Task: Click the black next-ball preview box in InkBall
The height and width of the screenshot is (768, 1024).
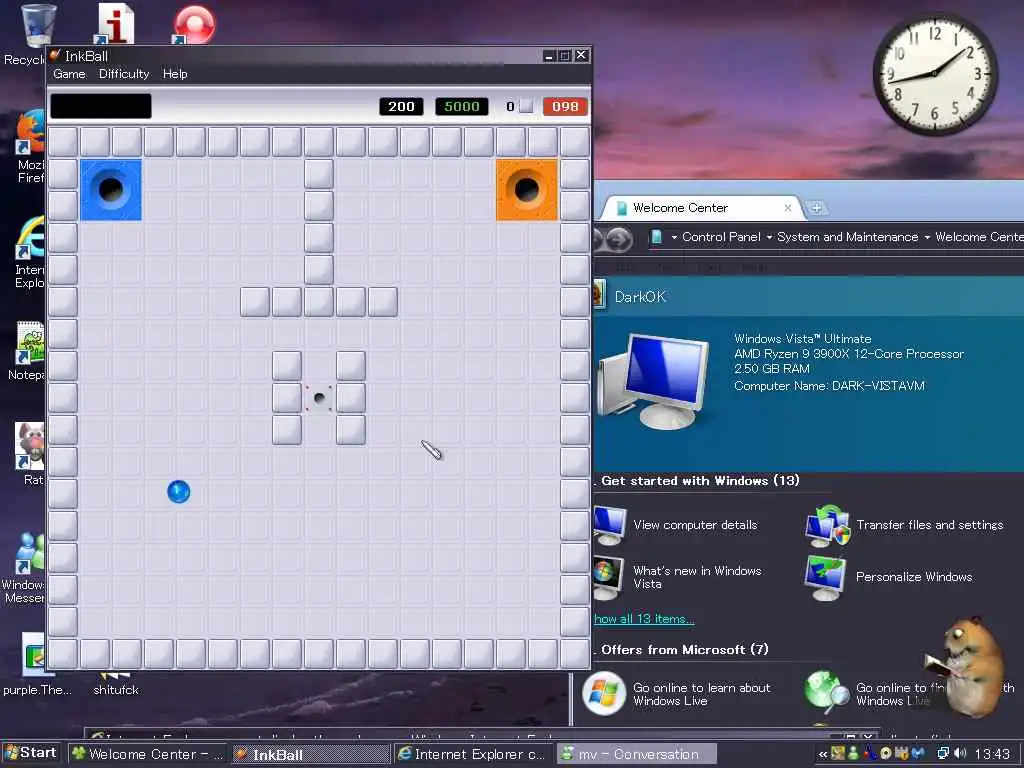Action: (x=101, y=106)
